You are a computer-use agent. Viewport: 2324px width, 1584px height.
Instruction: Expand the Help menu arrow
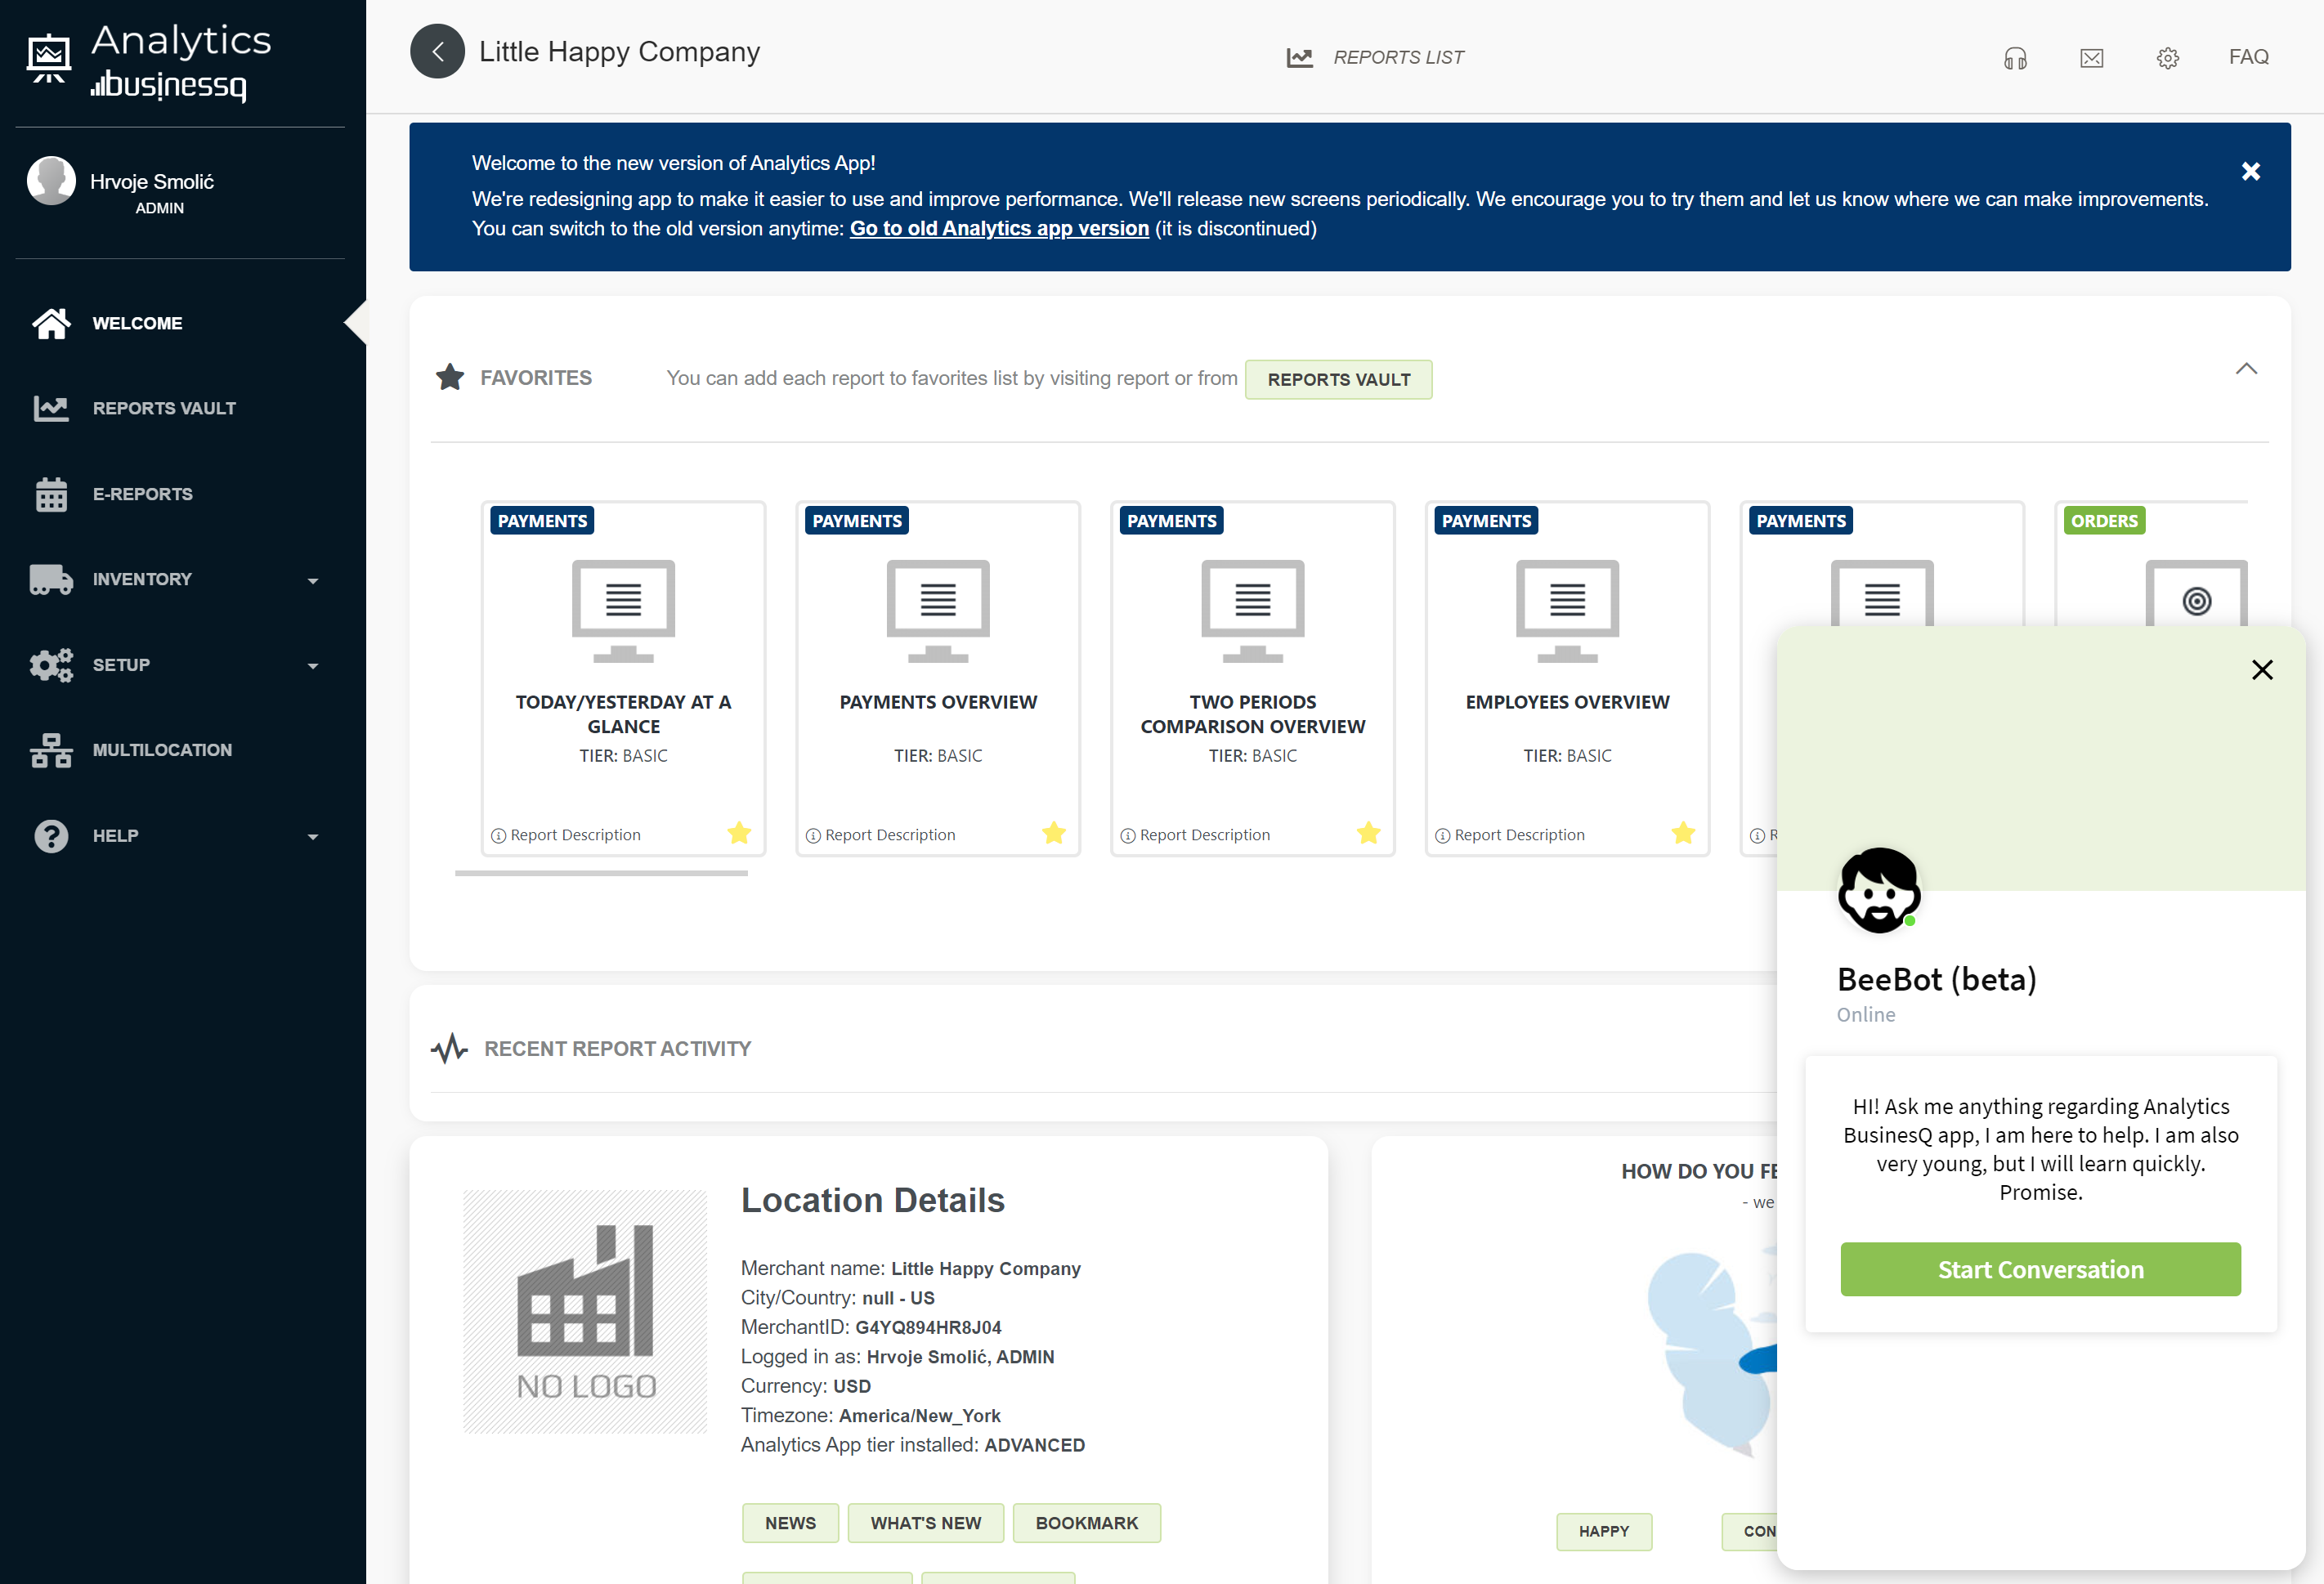[x=313, y=837]
